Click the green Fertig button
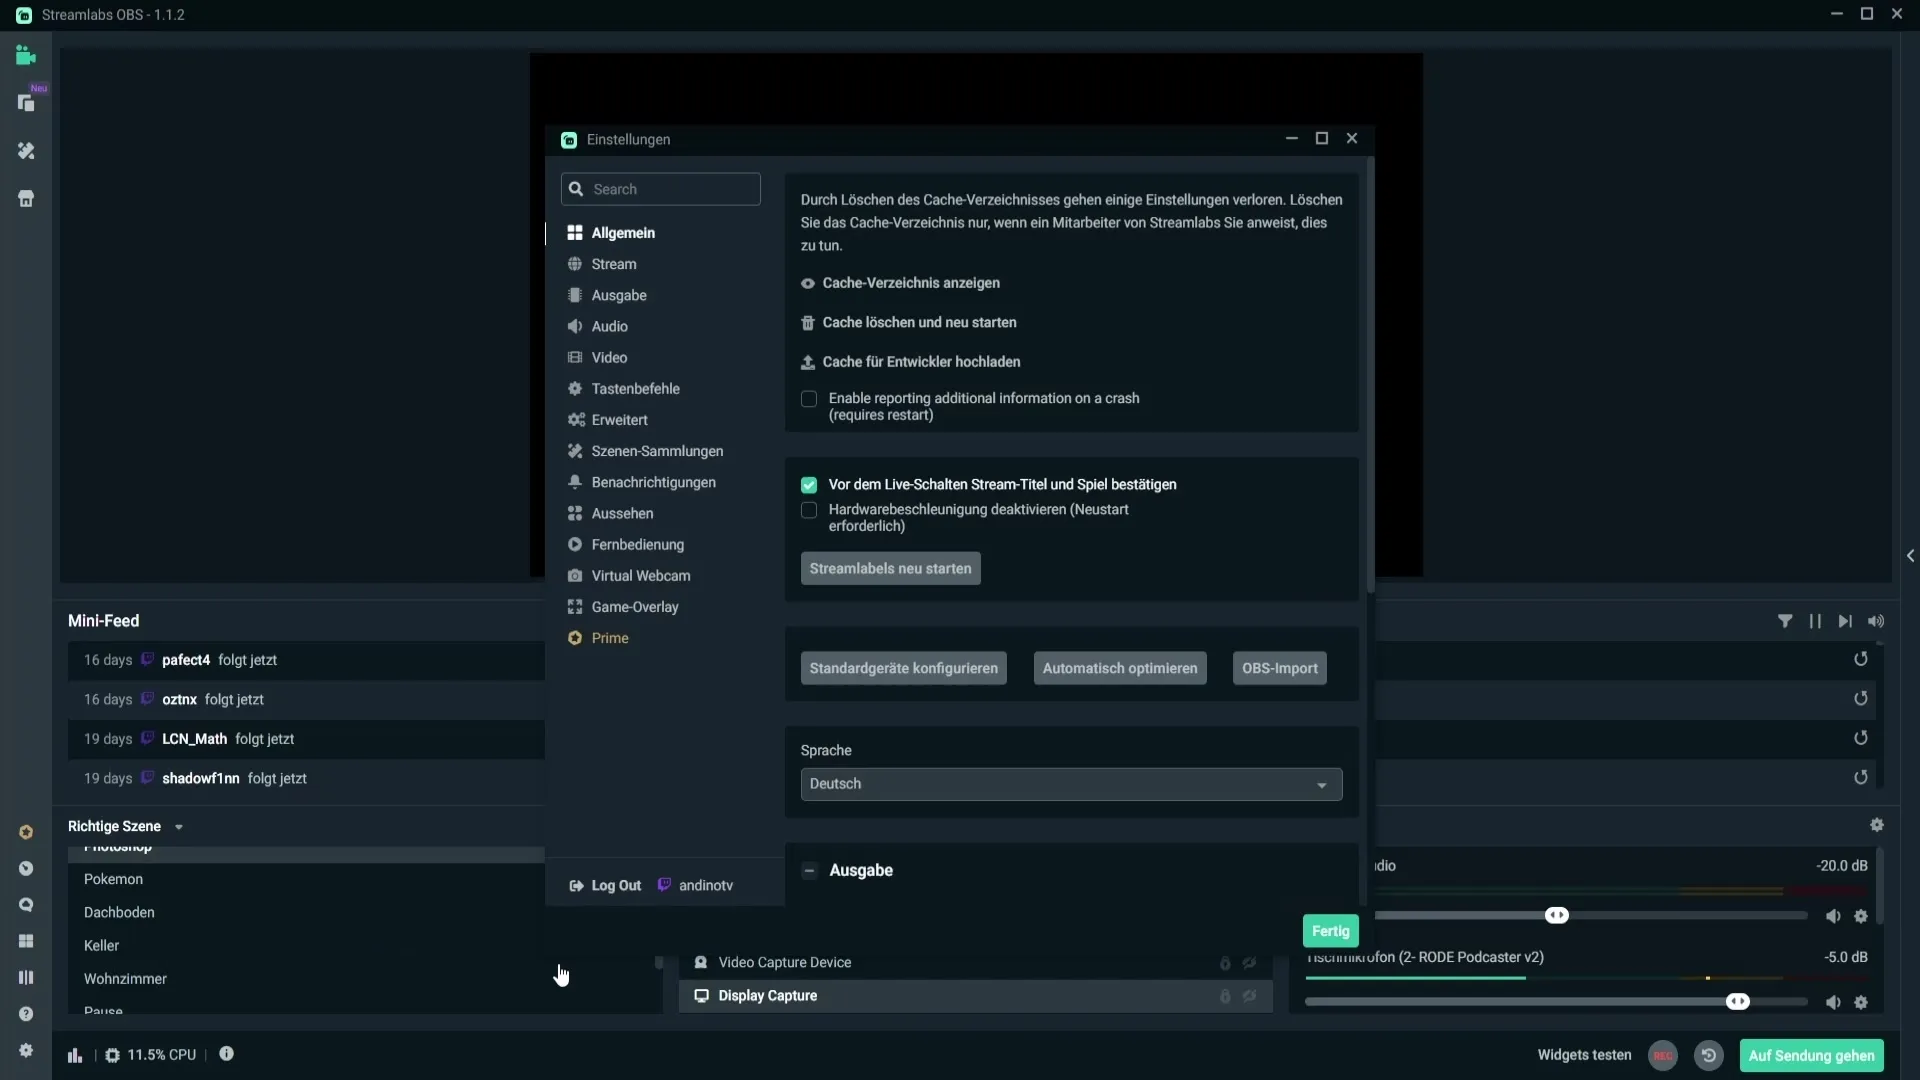 pos(1330,931)
